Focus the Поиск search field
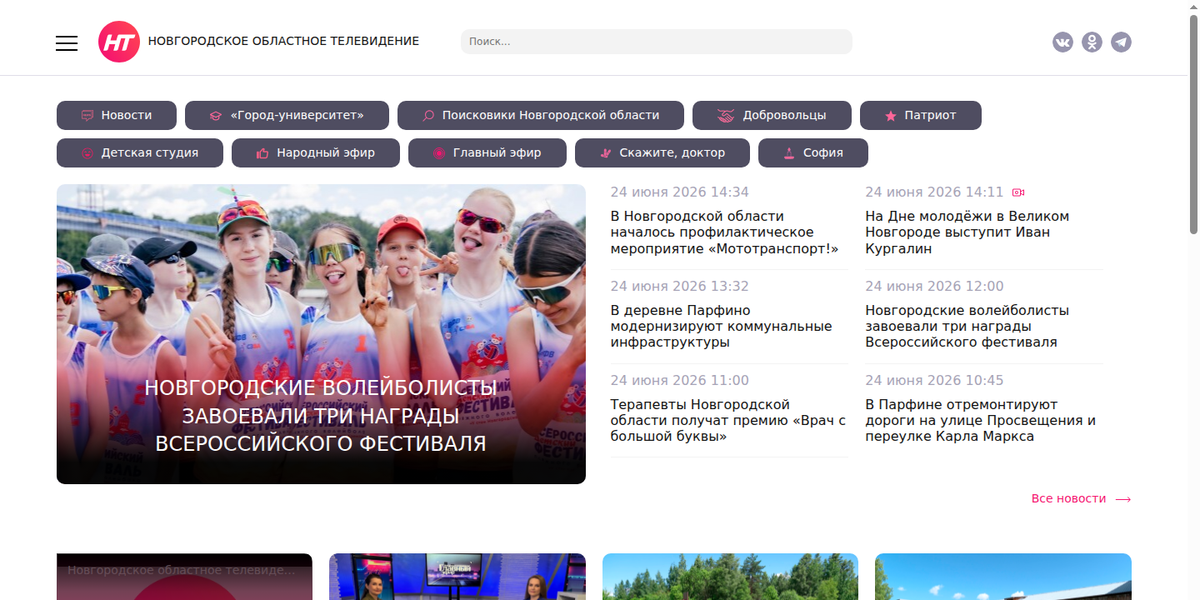The image size is (1200, 600). pyautogui.click(x=656, y=42)
